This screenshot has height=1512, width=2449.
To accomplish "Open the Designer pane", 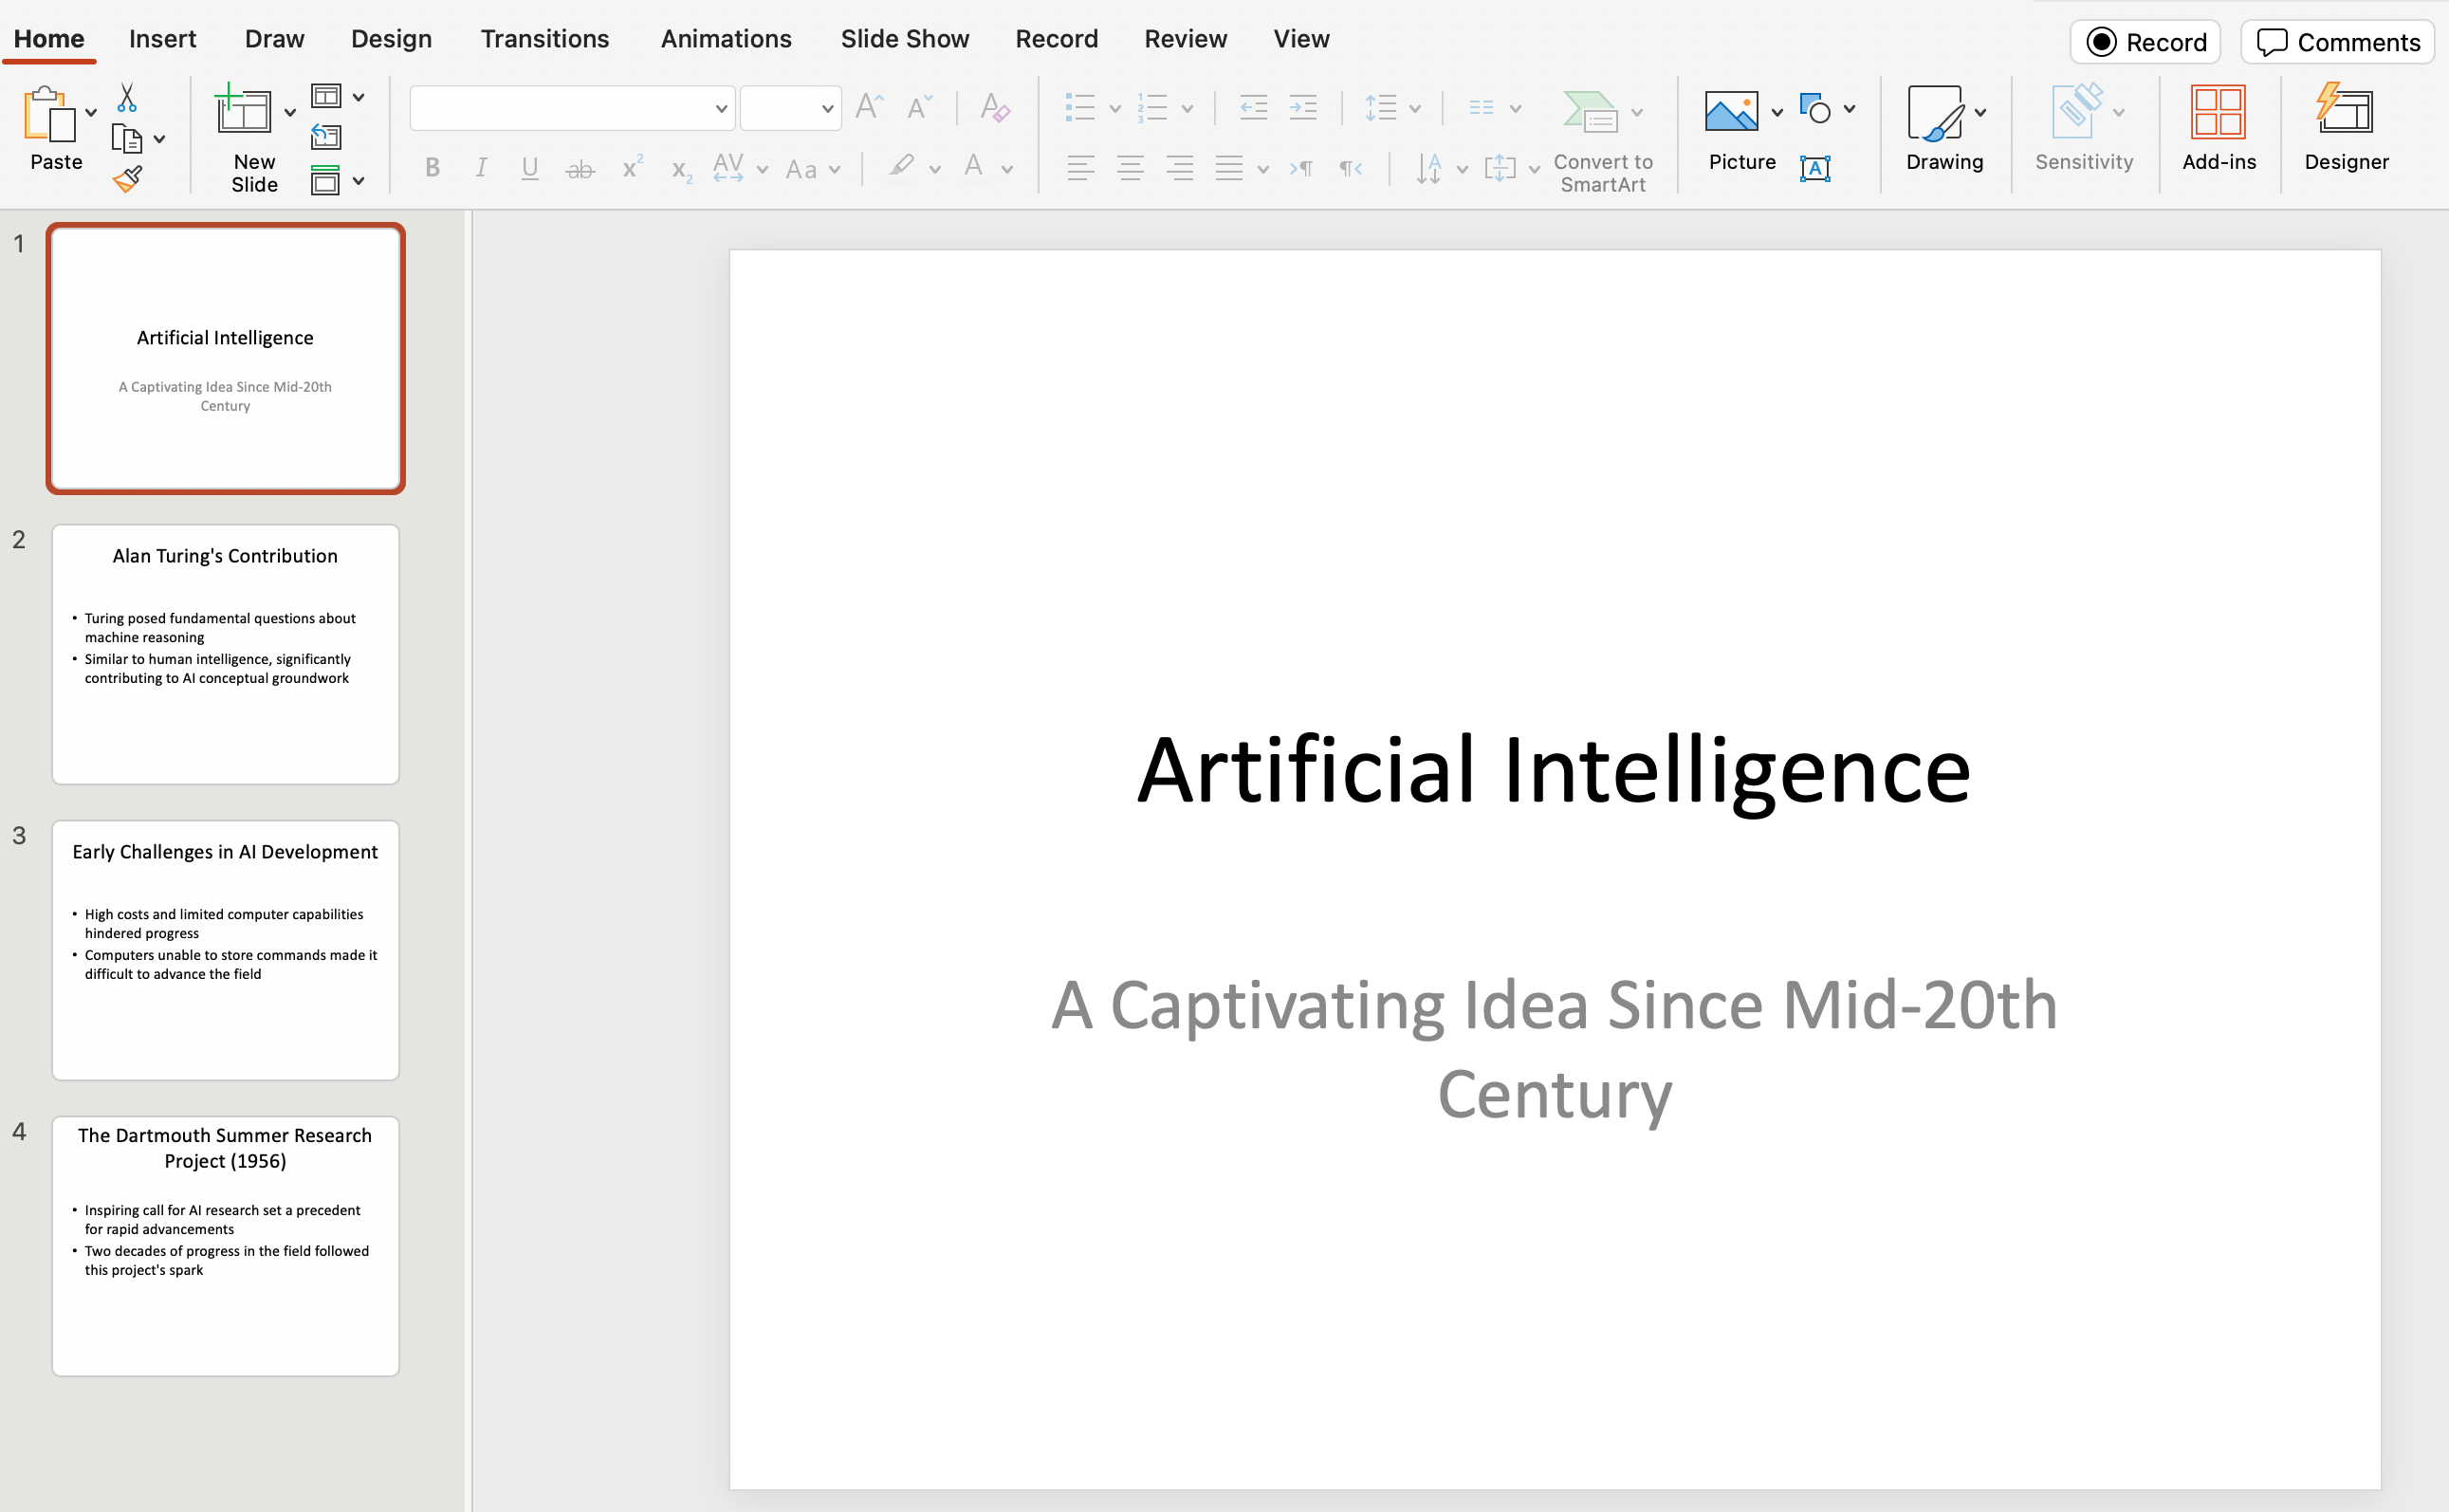I will 2345,128.
